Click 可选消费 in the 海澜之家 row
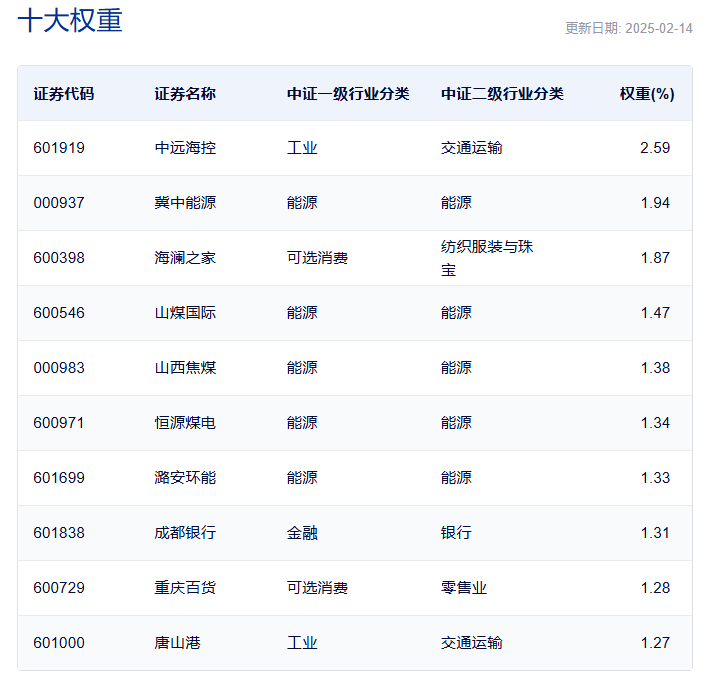Image resolution: width=710 pixels, height=687 pixels. [317, 258]
